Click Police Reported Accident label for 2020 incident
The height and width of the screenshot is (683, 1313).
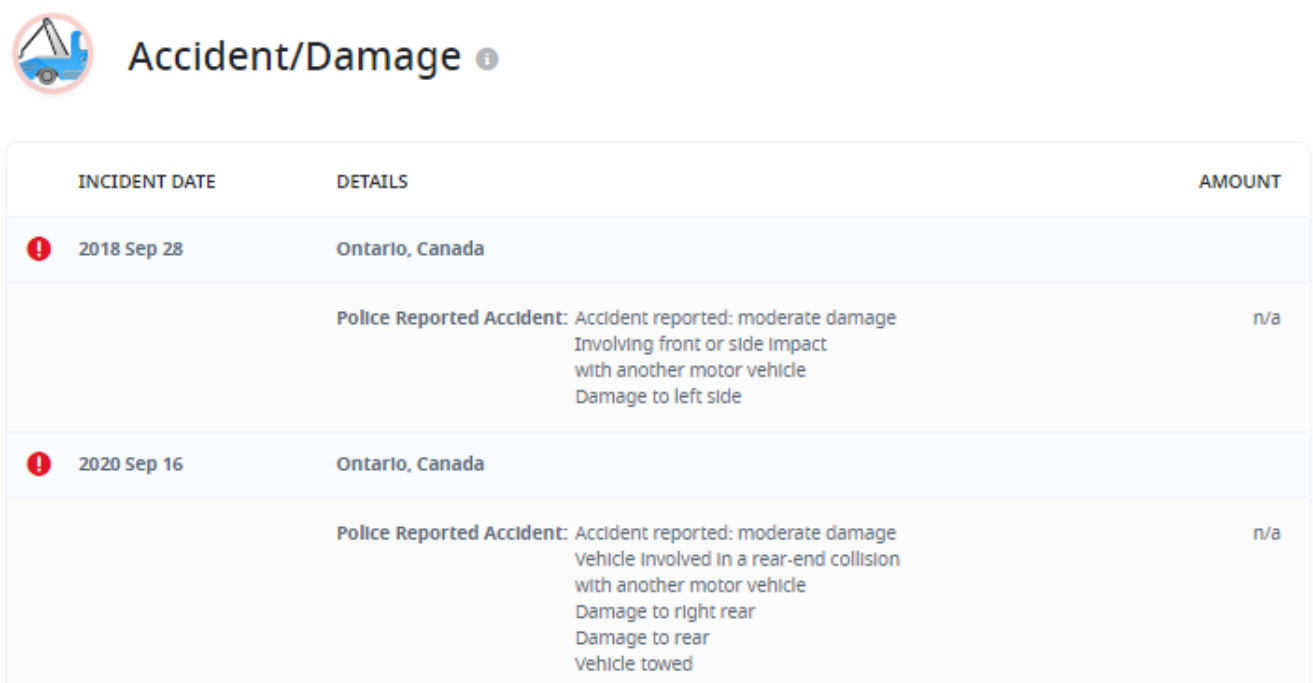[x=452, y=533]
